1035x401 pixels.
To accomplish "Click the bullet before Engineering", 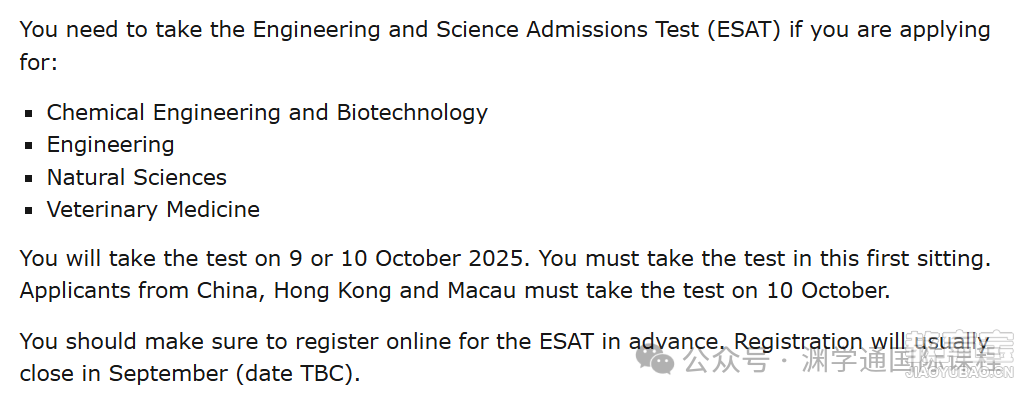I will (x=28, y=146).
